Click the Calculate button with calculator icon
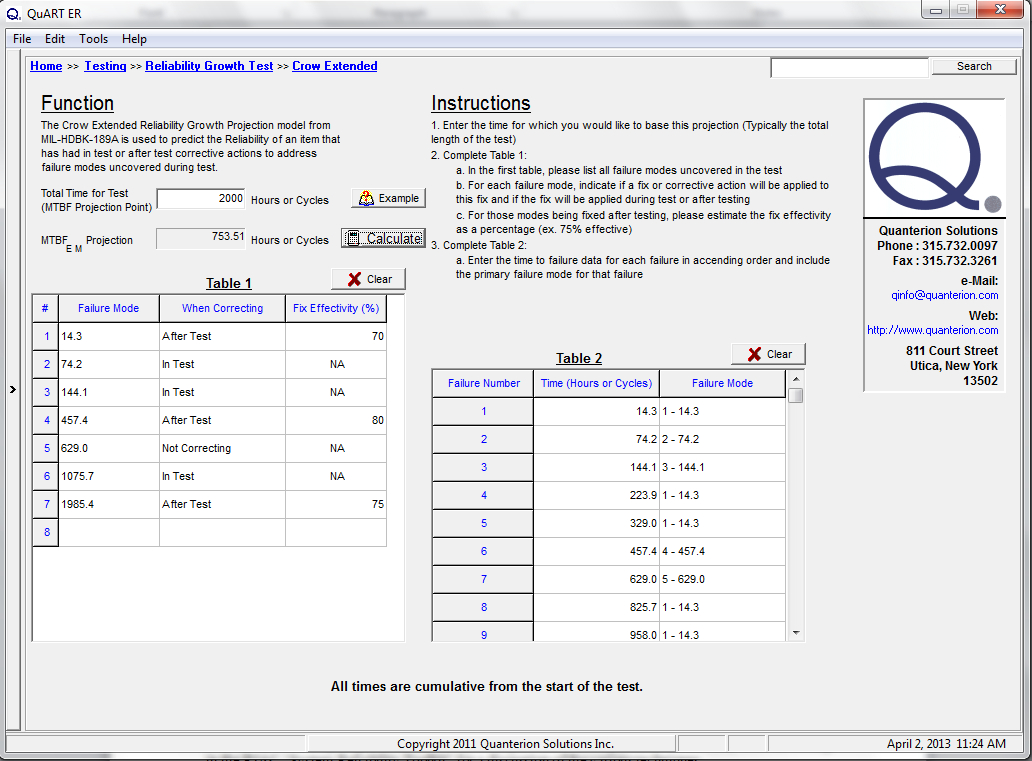1032x761 pixels. (x=384, y=238)
